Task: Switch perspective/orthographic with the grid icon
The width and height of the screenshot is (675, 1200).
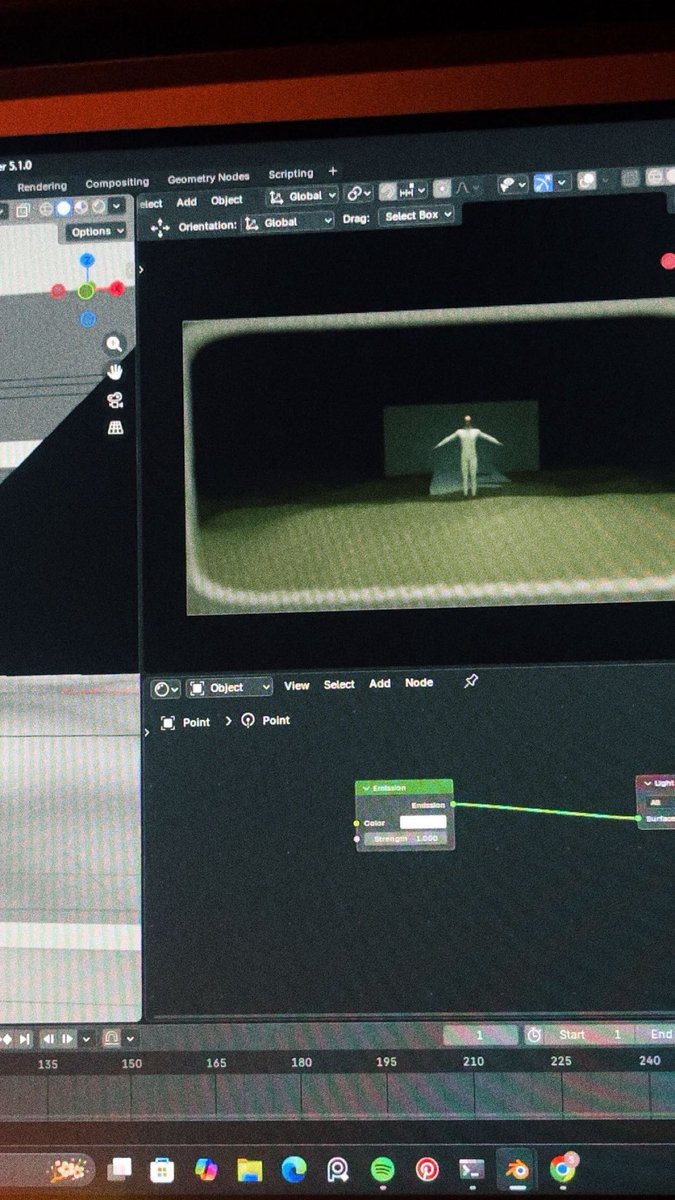Action: point(114,428)
